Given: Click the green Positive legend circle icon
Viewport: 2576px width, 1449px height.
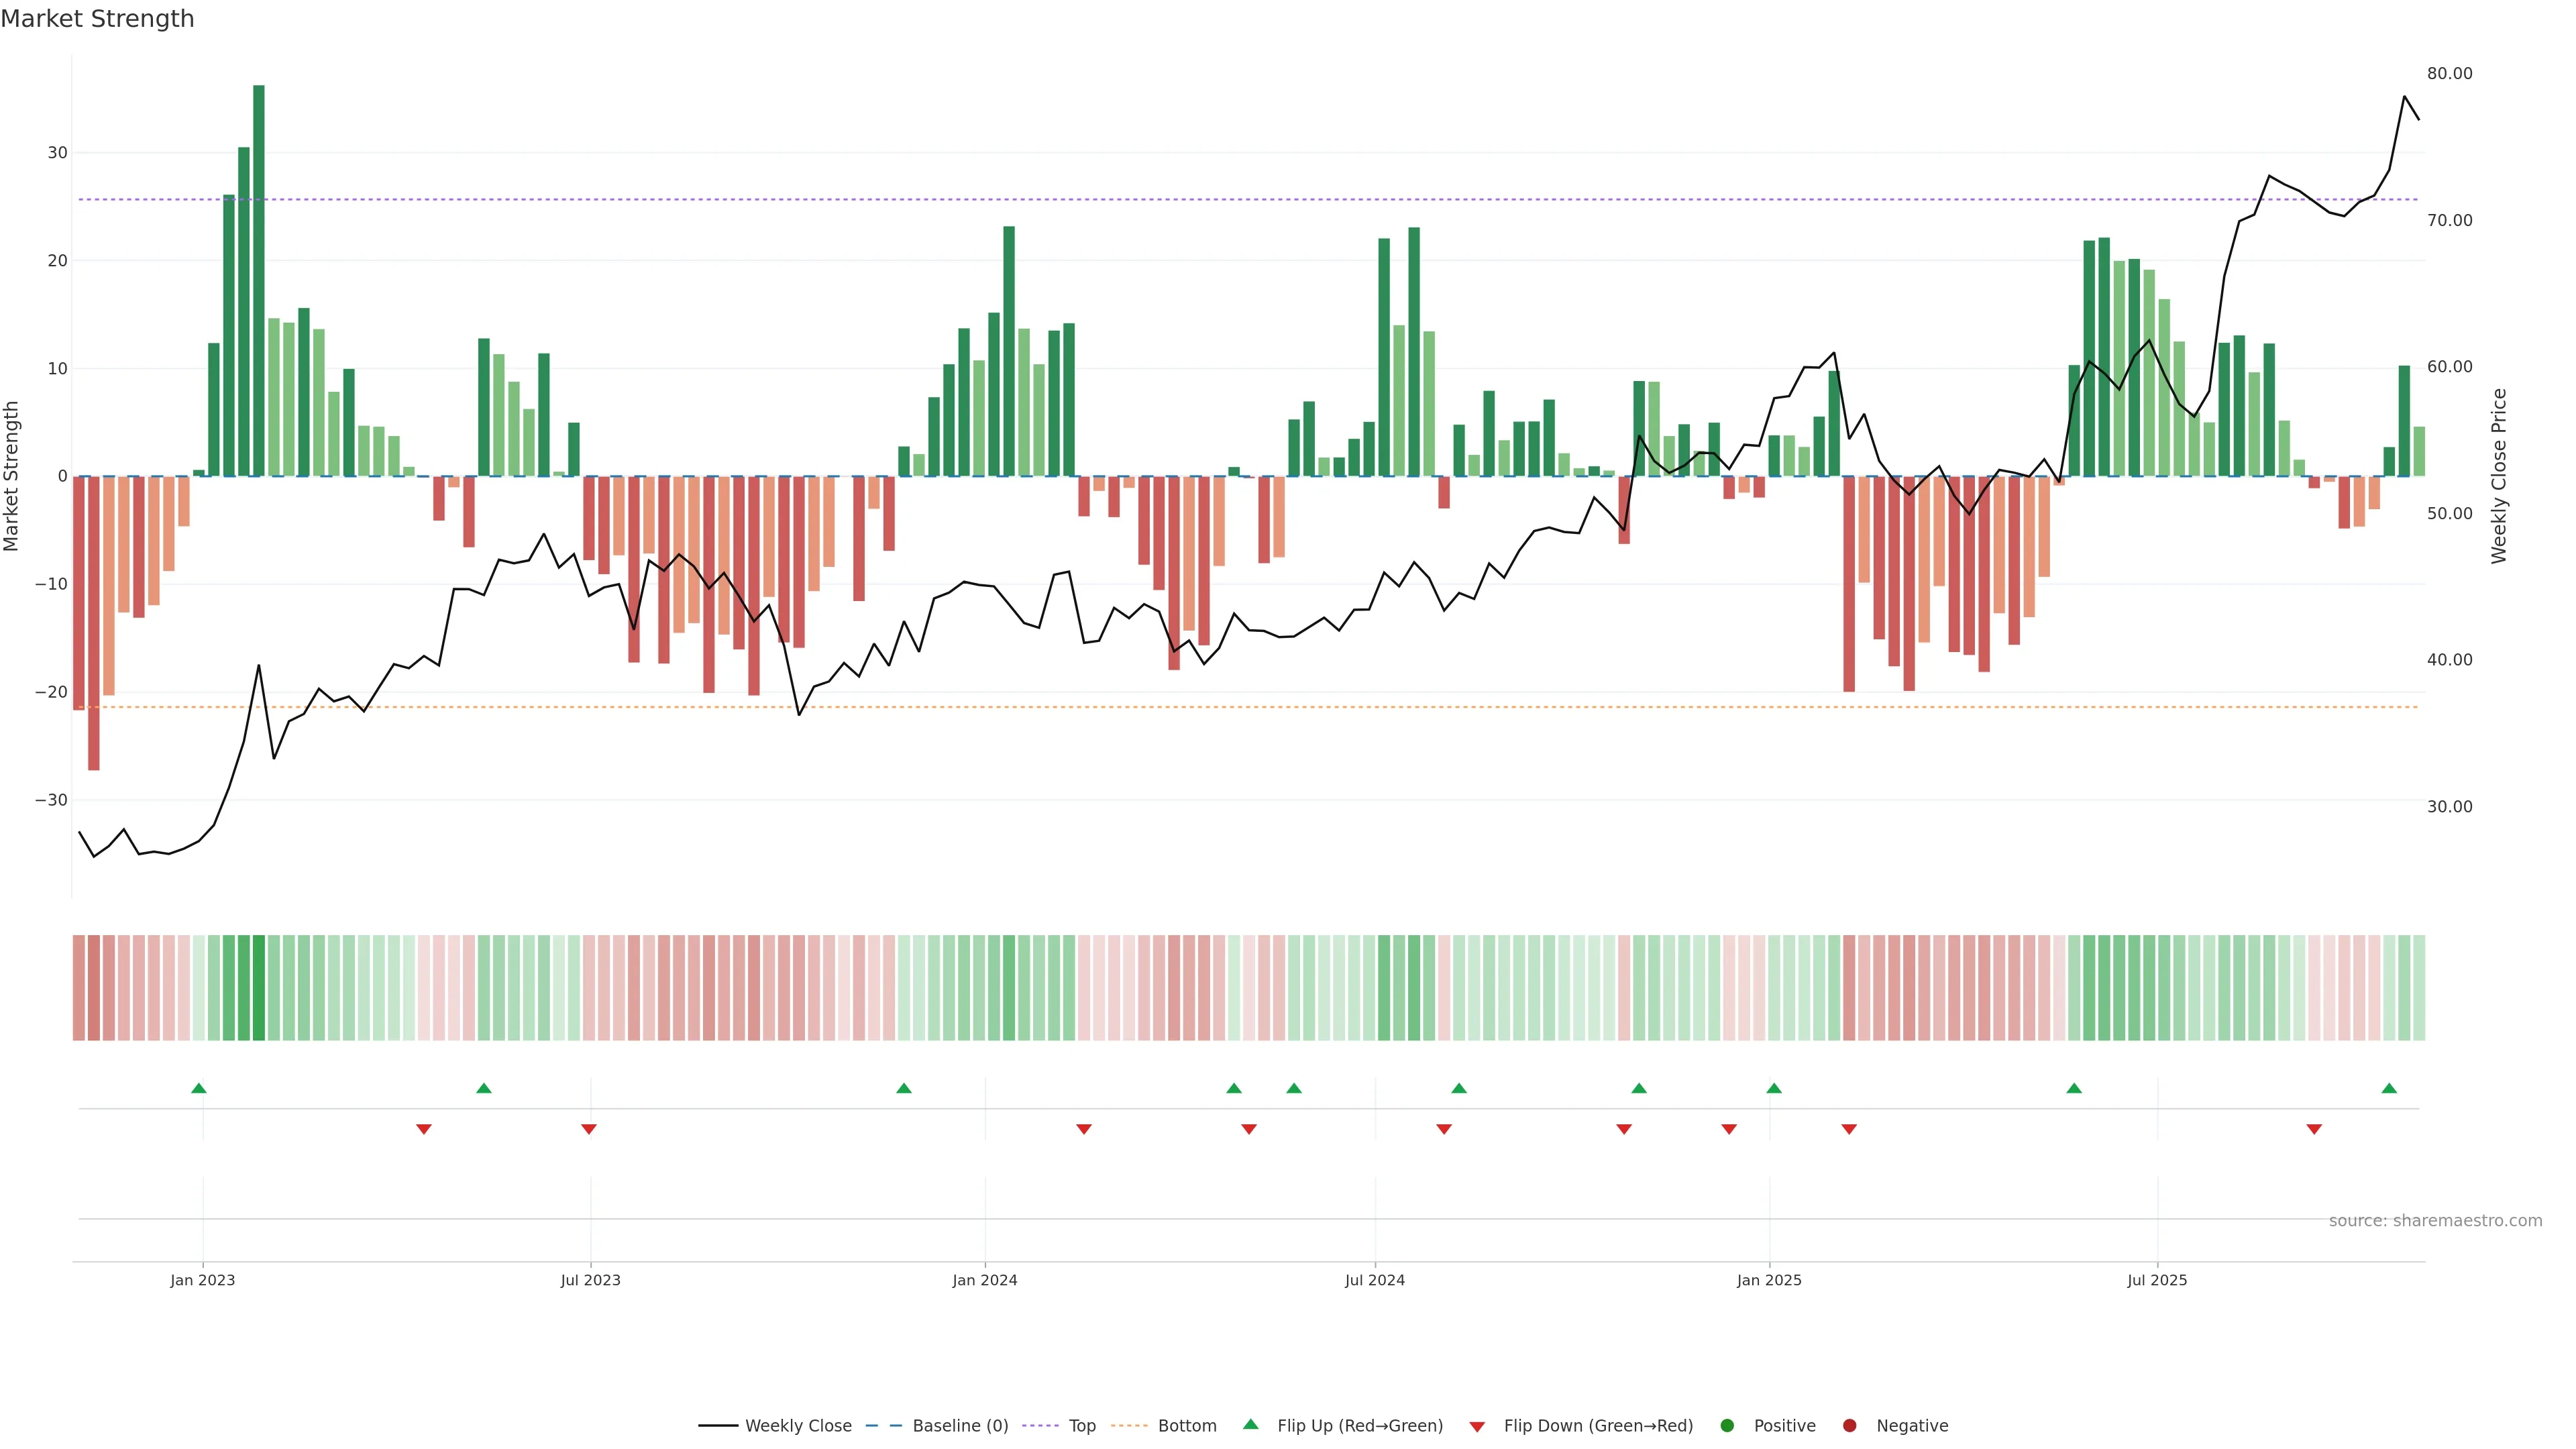Looking at the screenshot, I should [1727, 1426].
